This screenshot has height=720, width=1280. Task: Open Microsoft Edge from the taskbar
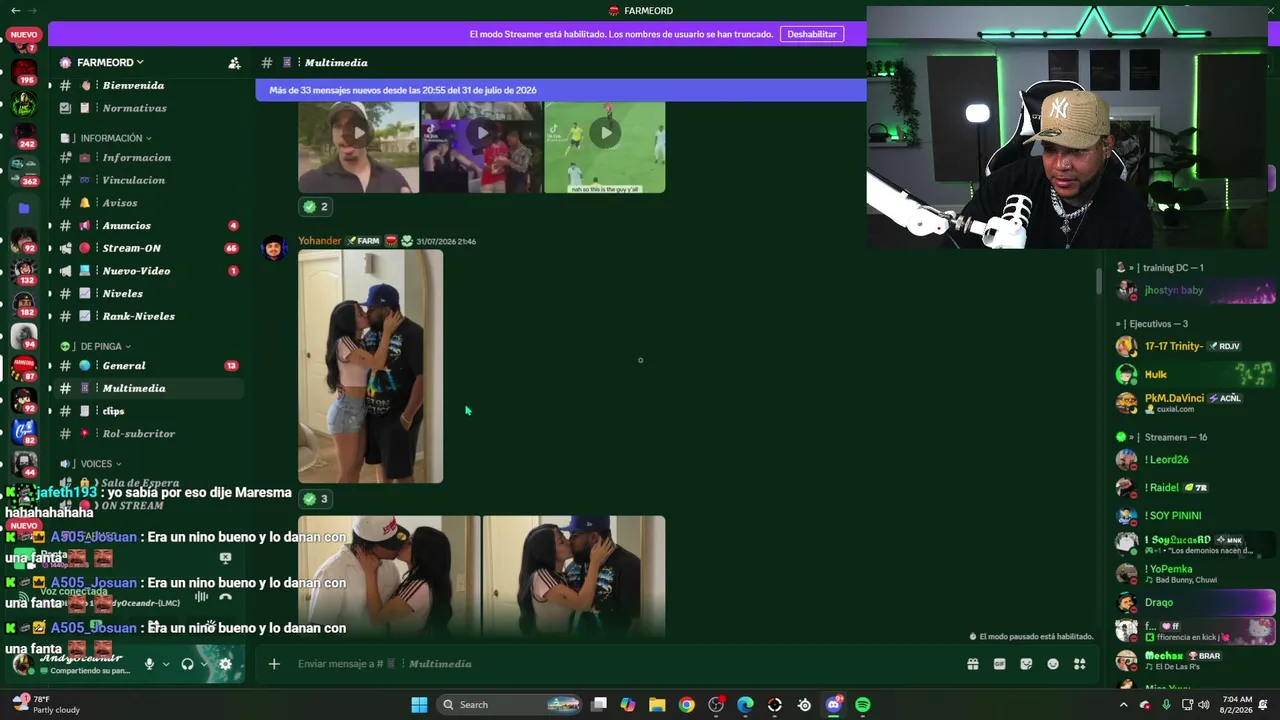point(745,705)
